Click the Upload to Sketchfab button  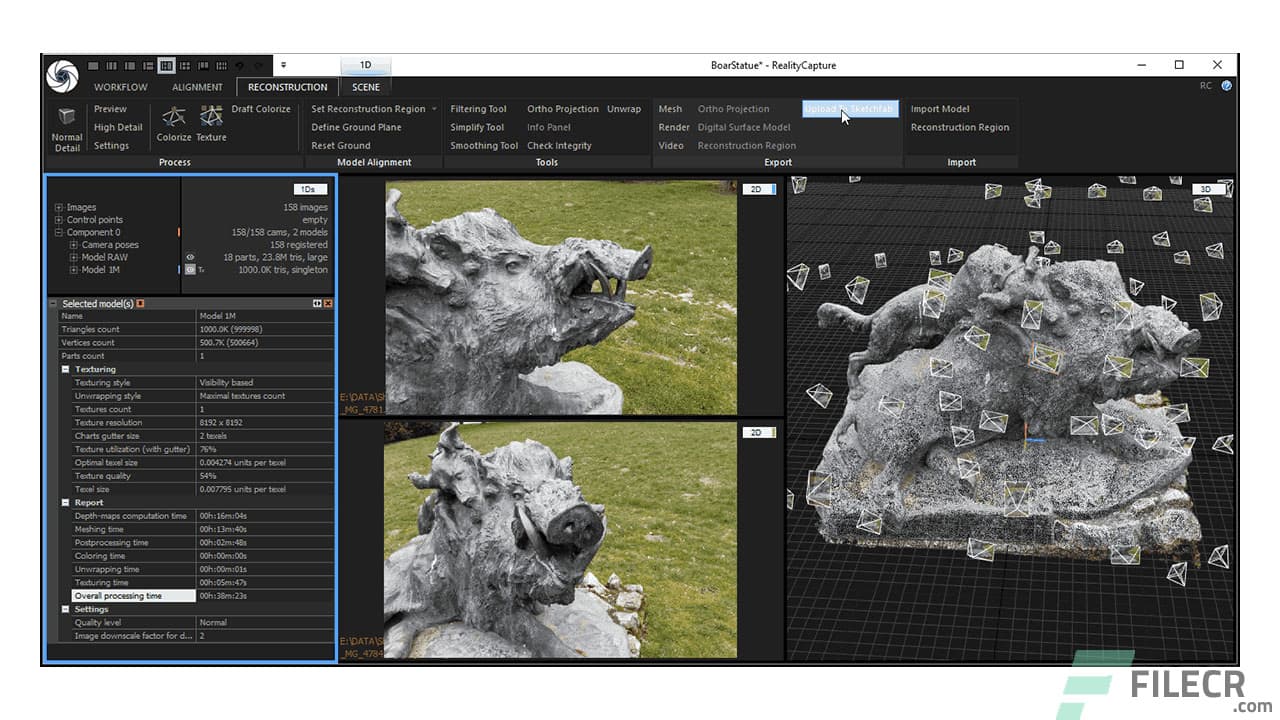click(x=848, y=108)
